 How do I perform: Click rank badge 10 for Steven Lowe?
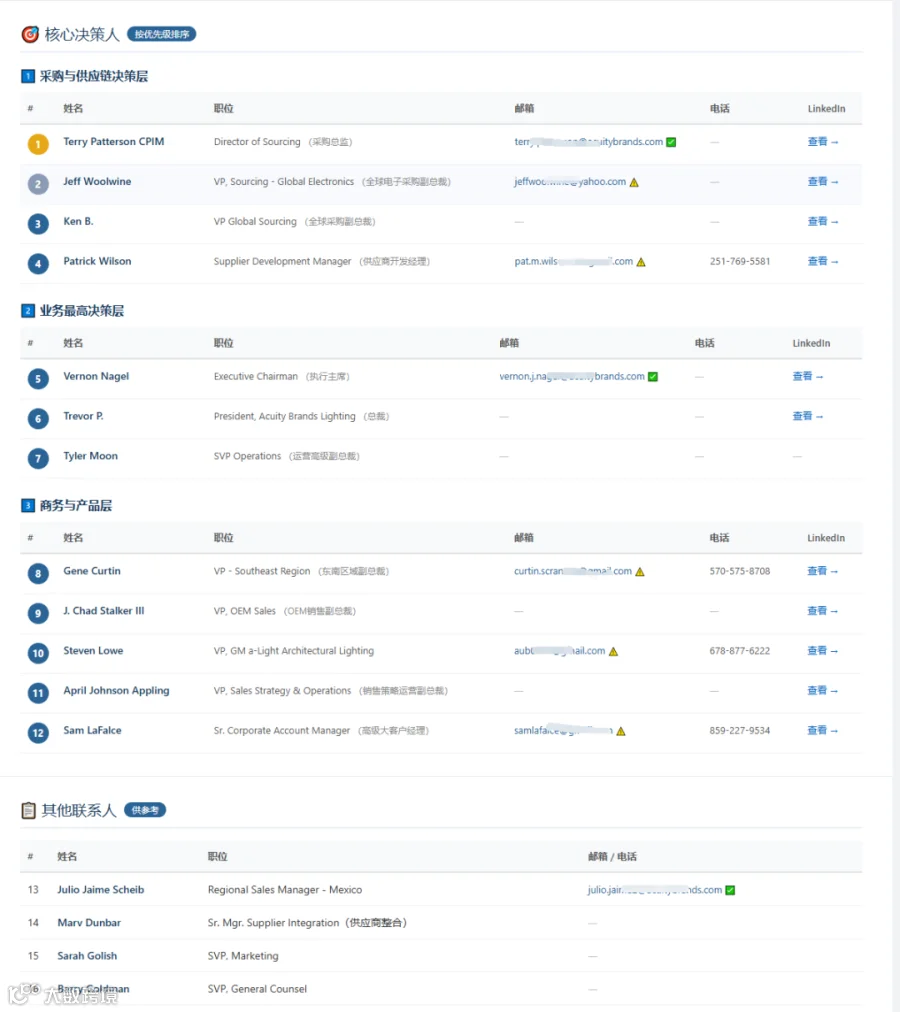click(38, 653)
